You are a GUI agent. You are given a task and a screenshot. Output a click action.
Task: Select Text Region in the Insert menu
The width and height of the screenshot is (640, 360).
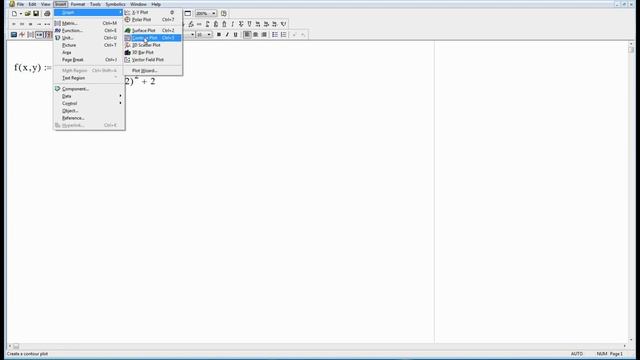pos(89,78)
